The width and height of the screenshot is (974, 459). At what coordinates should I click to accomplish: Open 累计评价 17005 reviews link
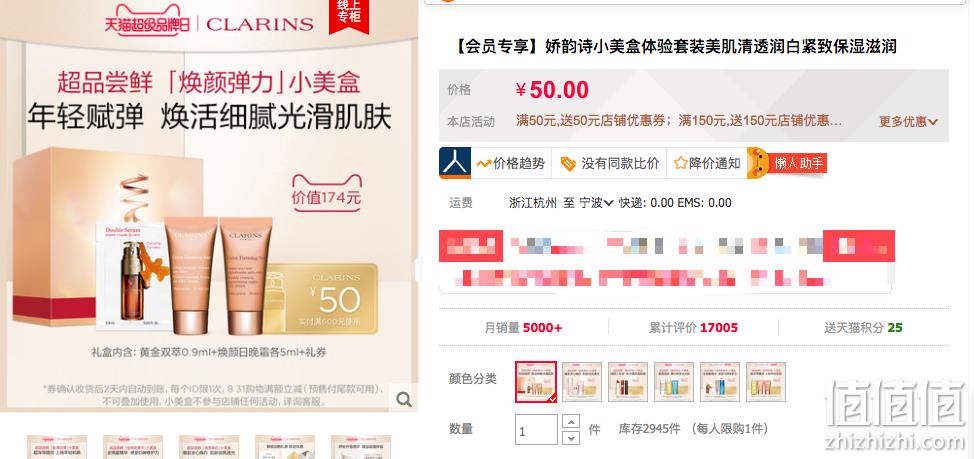693,327
